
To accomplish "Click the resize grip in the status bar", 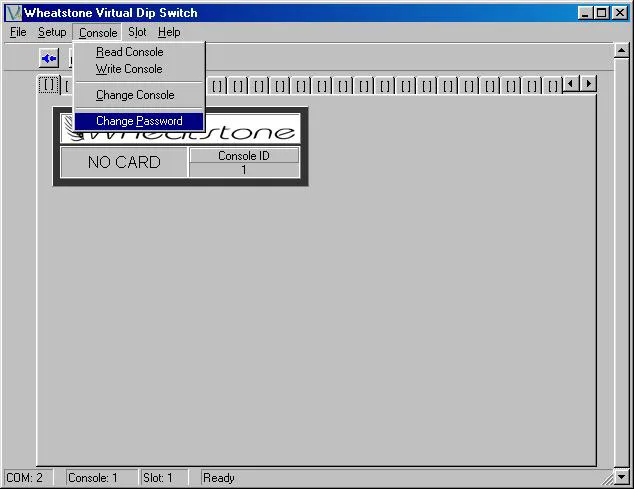I will 607,479.
